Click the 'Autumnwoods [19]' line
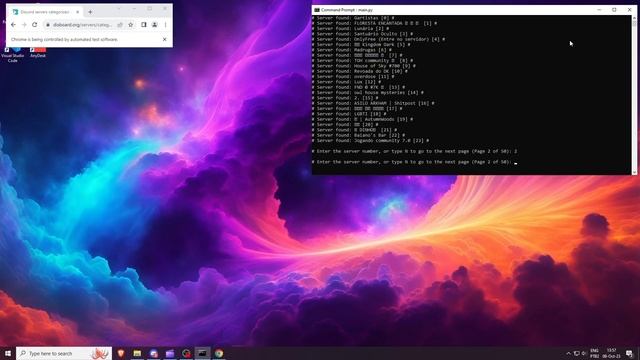Viewport: 640px width, 360px height. (363, 119)
